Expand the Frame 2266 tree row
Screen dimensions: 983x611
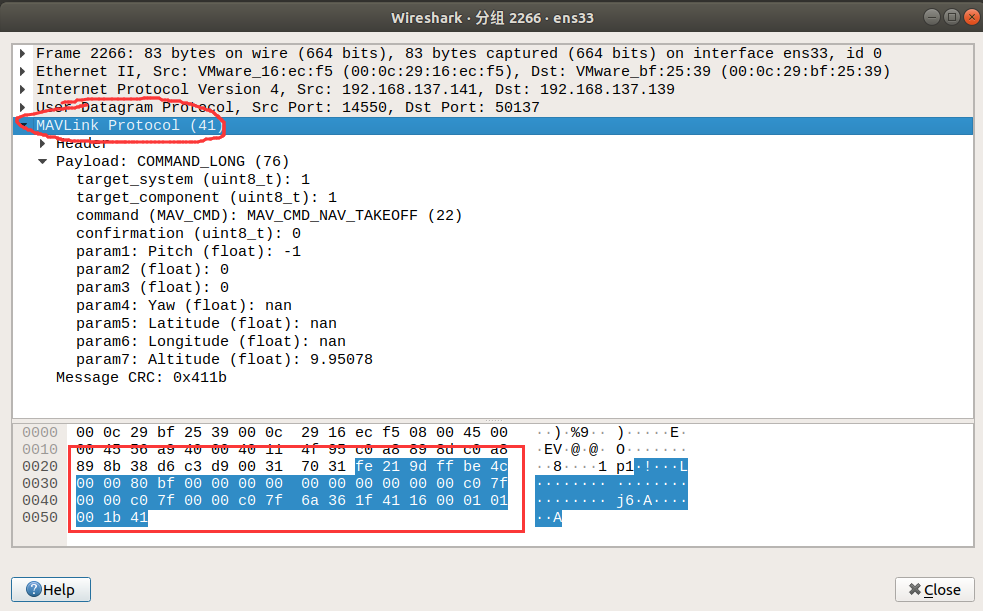[x=23, y=53]
